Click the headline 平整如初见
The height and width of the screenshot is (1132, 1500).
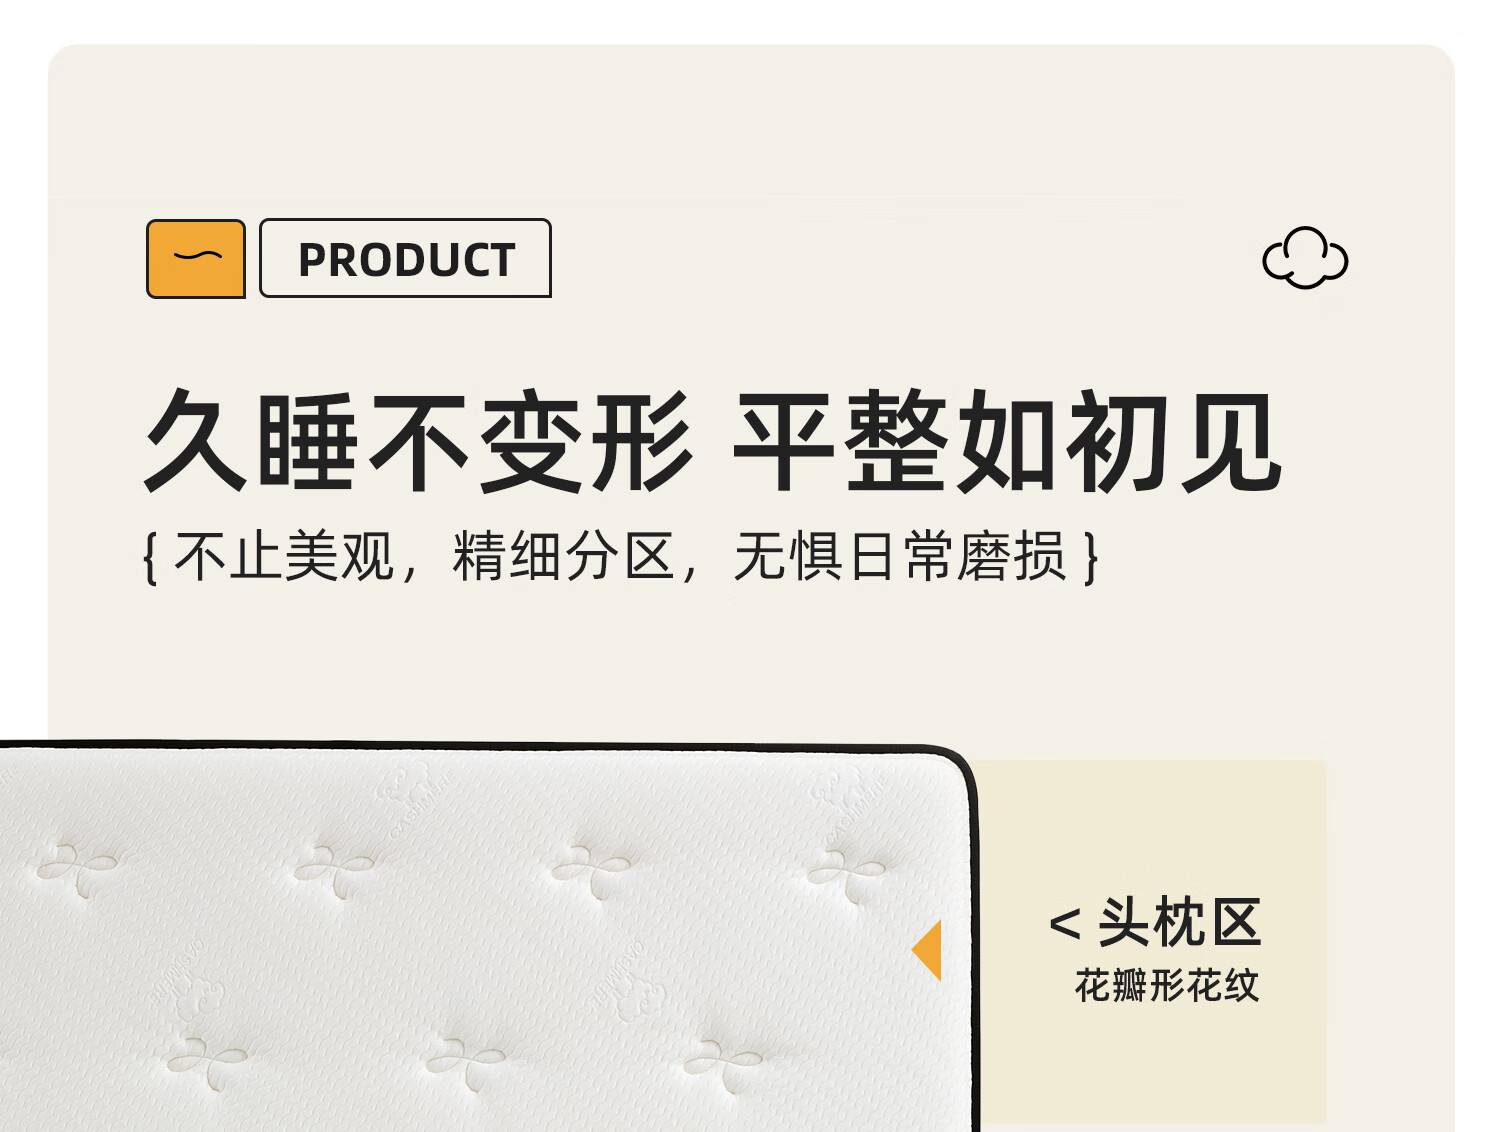[1008, 442]
